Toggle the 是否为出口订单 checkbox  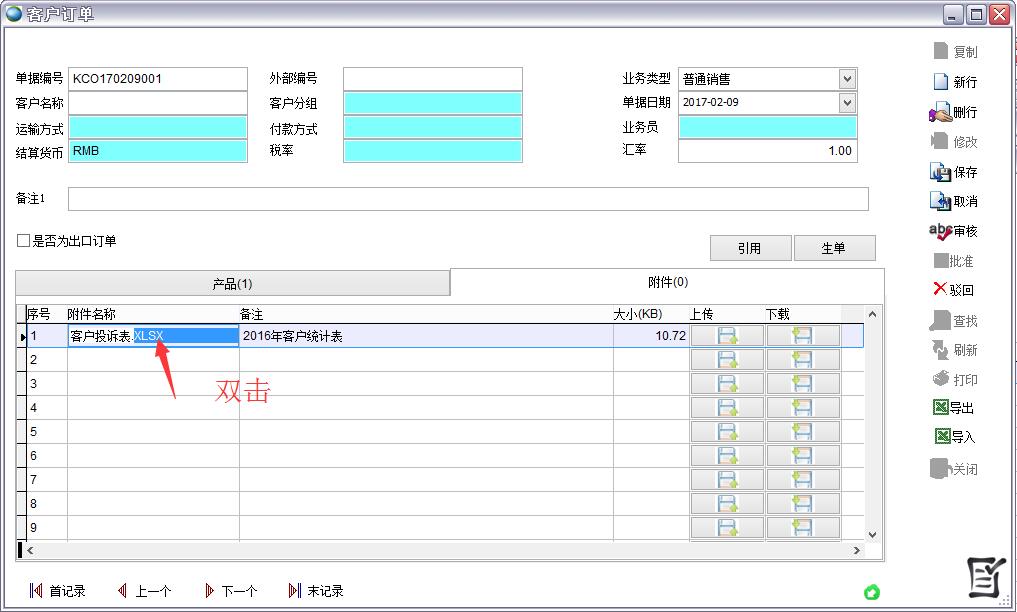[x=23, y=241]
